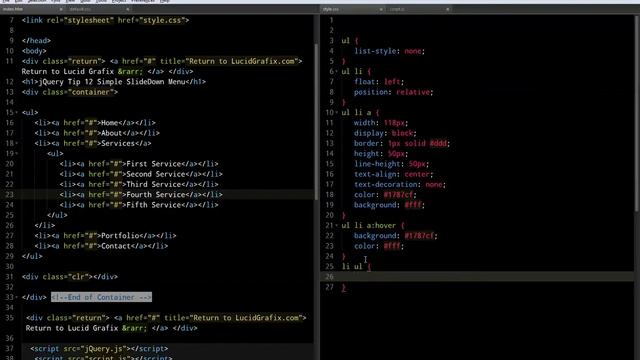Click the 'Fifth Service' list item line
640x360 pixels.
coord(139,205)
